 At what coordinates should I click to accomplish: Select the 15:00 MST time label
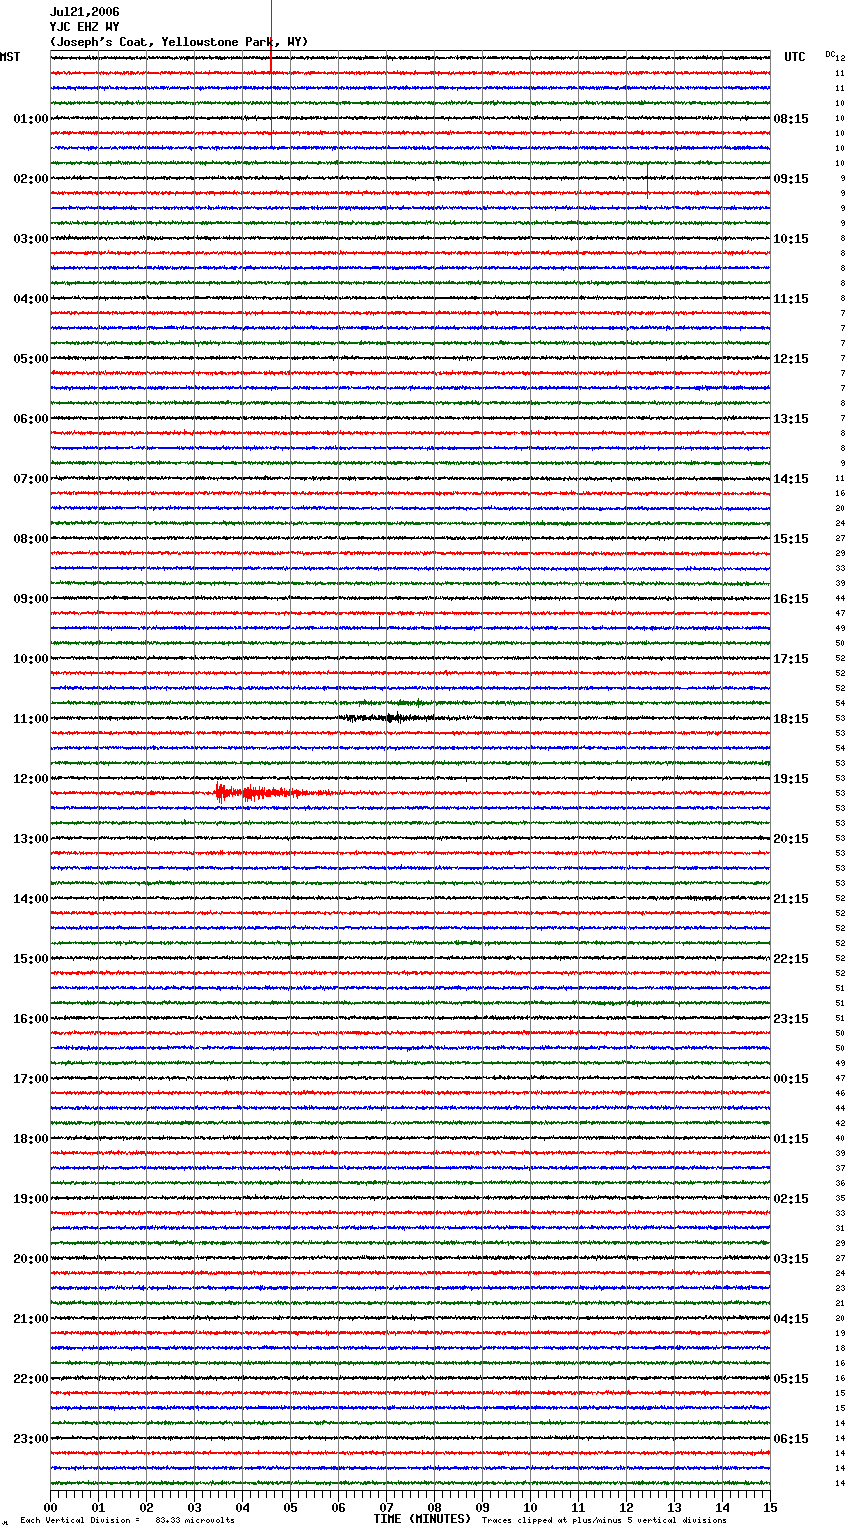[31, 959]
